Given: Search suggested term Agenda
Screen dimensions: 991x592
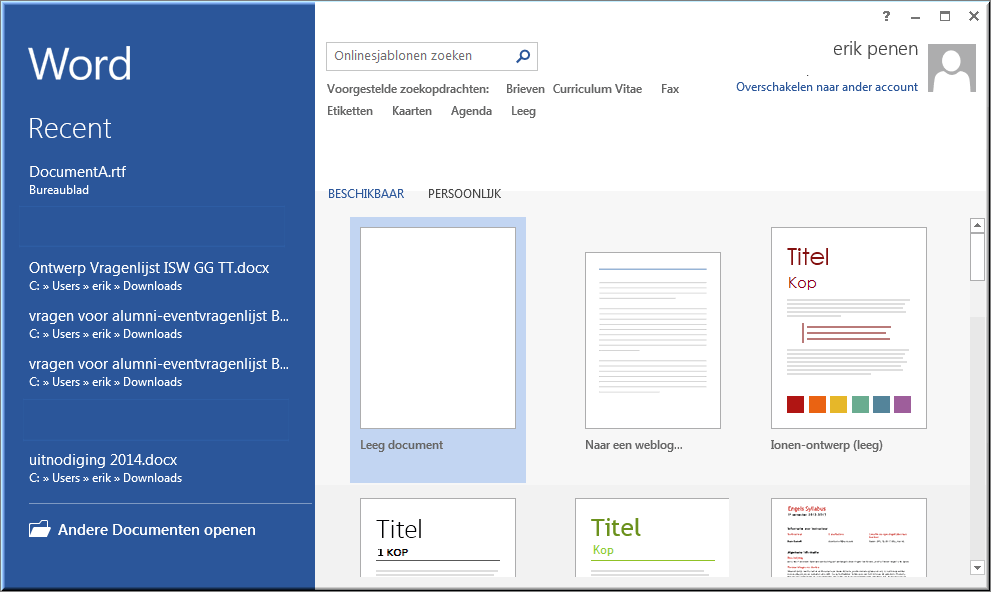Looking at the screenshot, I should [471, 111].
